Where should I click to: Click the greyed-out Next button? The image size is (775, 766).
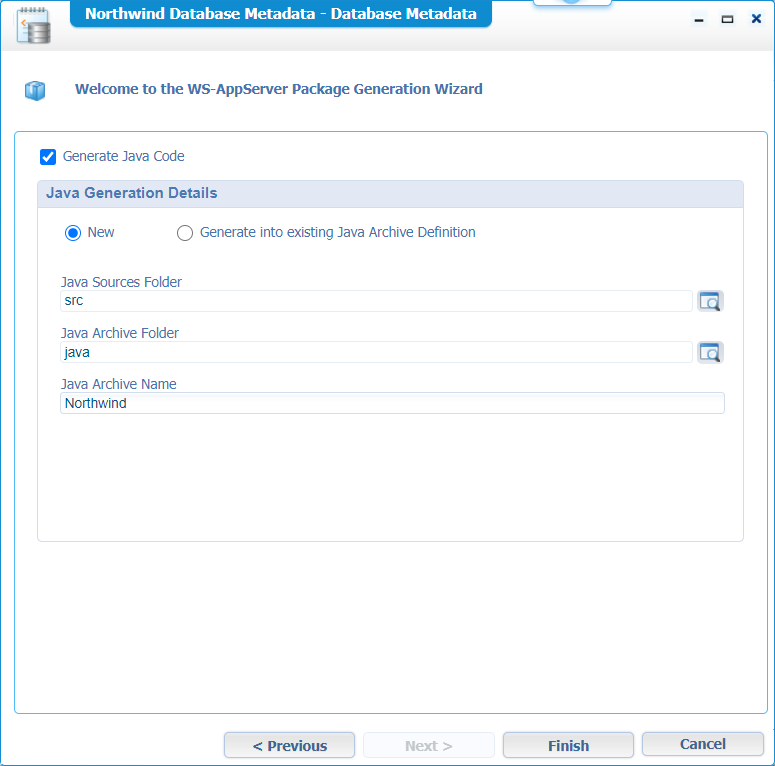(428, 745)
